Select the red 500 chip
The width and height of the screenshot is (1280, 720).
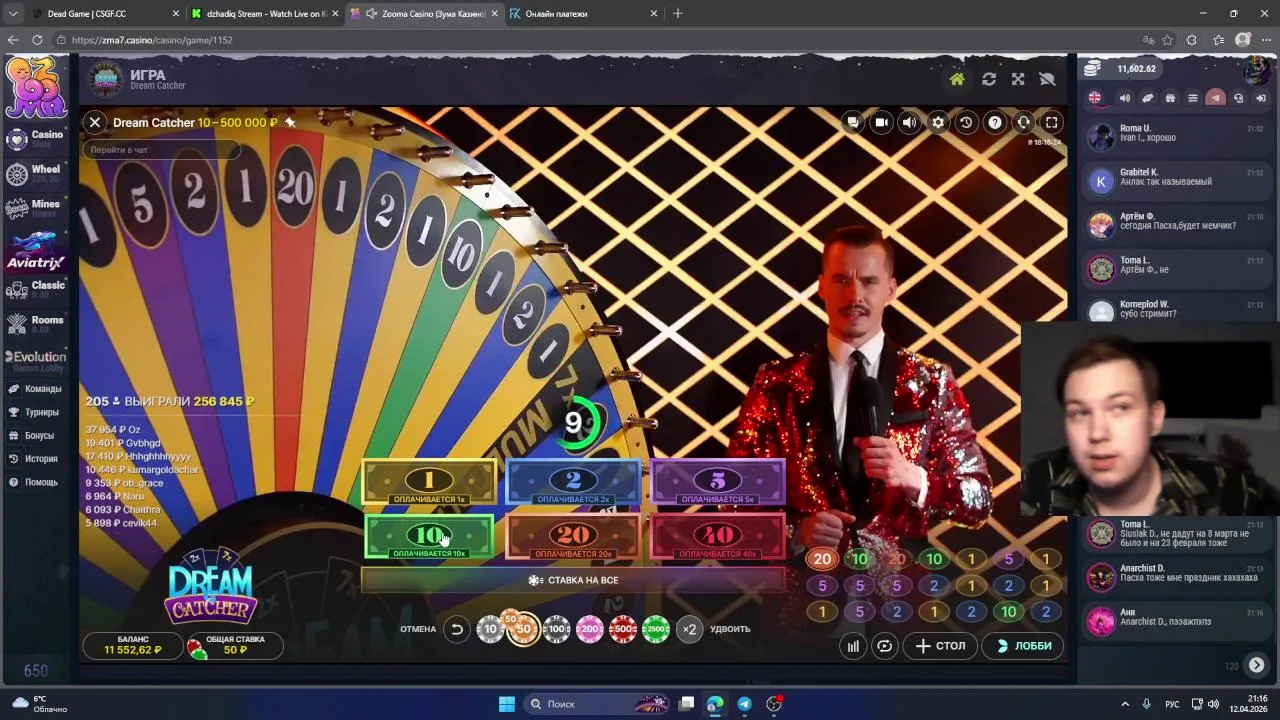coord(623,629)
